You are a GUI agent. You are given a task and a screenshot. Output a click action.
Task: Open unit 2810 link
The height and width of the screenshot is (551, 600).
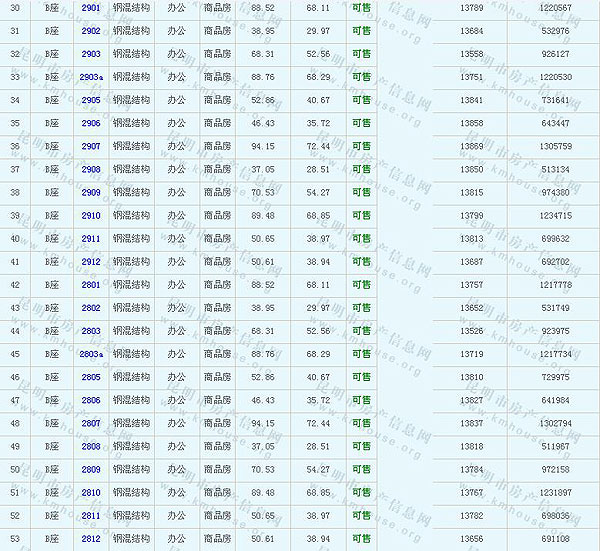click(91, 492)
